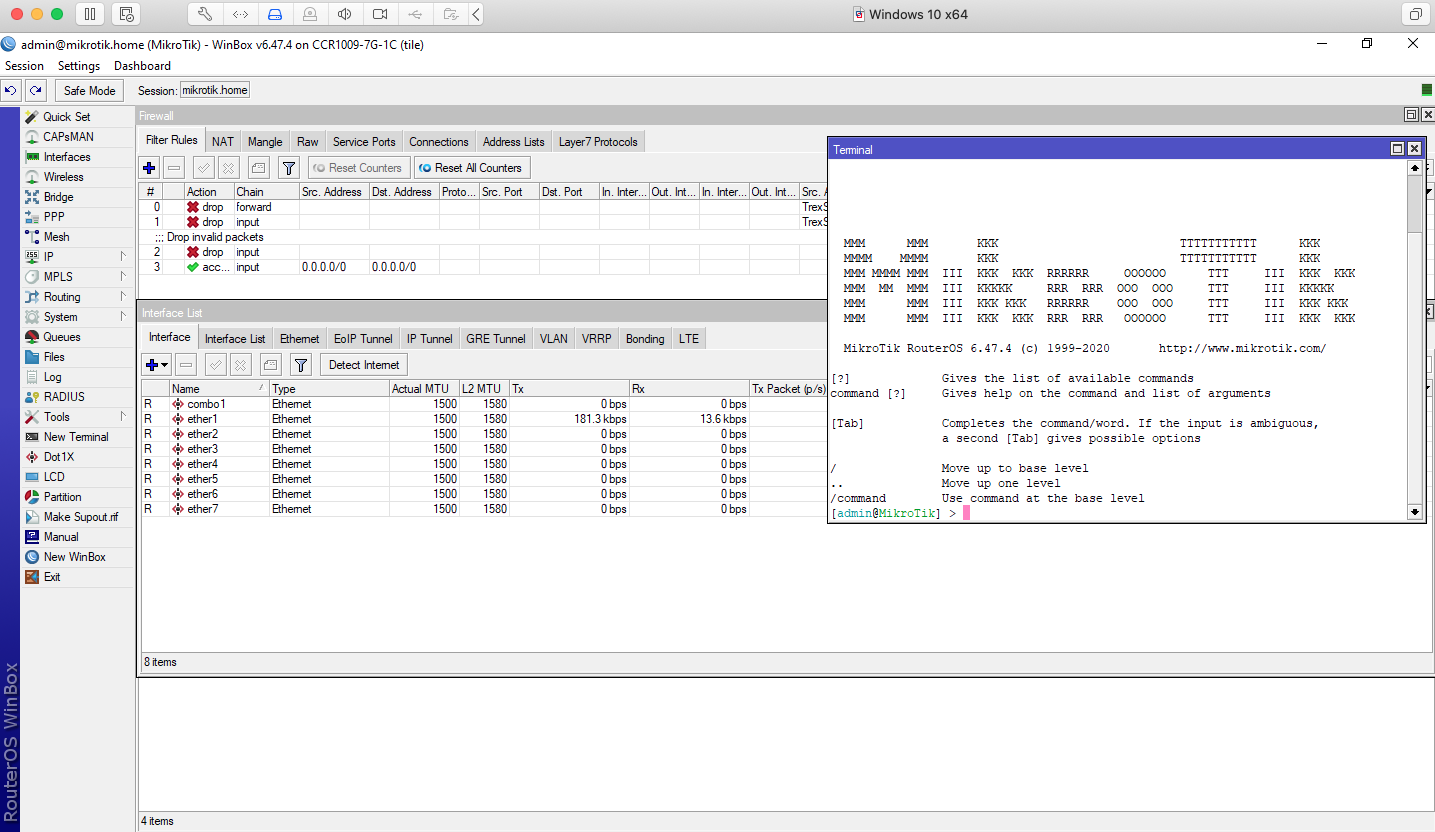
Task: Open New Terminal from the sidebar
Action: tap(76, 437)
